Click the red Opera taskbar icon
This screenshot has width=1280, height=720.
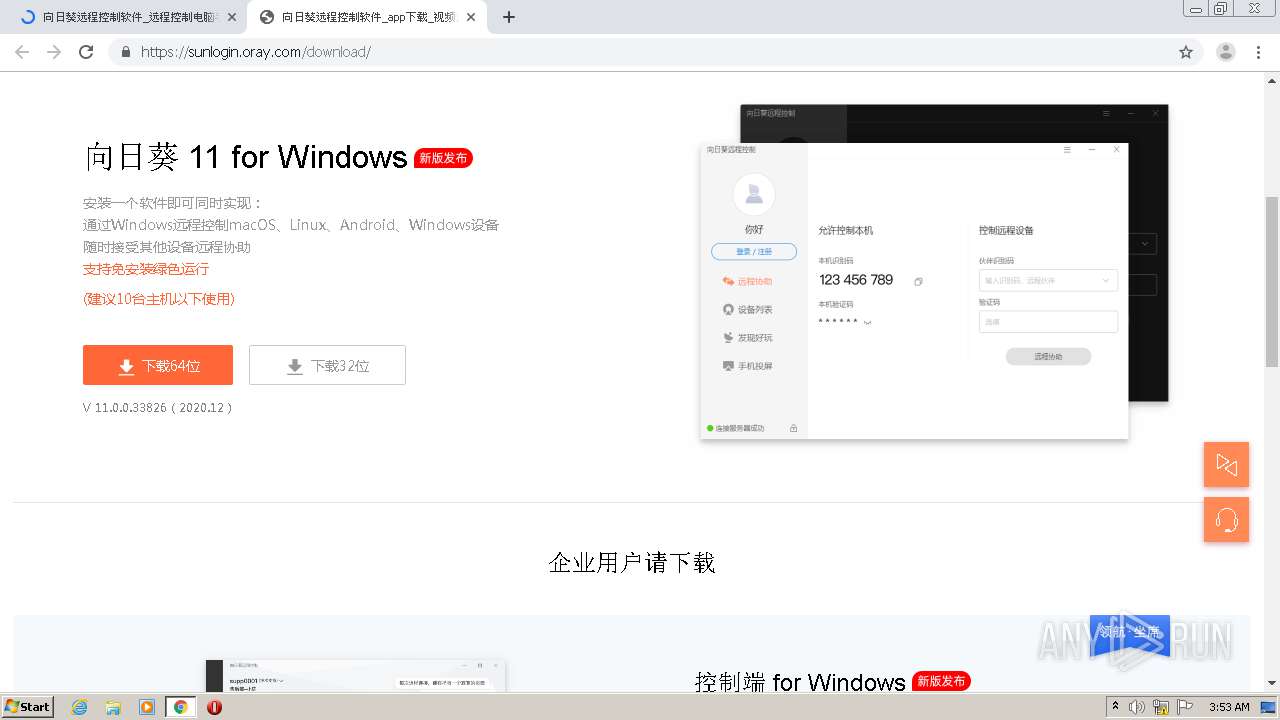tap(214, 707)
